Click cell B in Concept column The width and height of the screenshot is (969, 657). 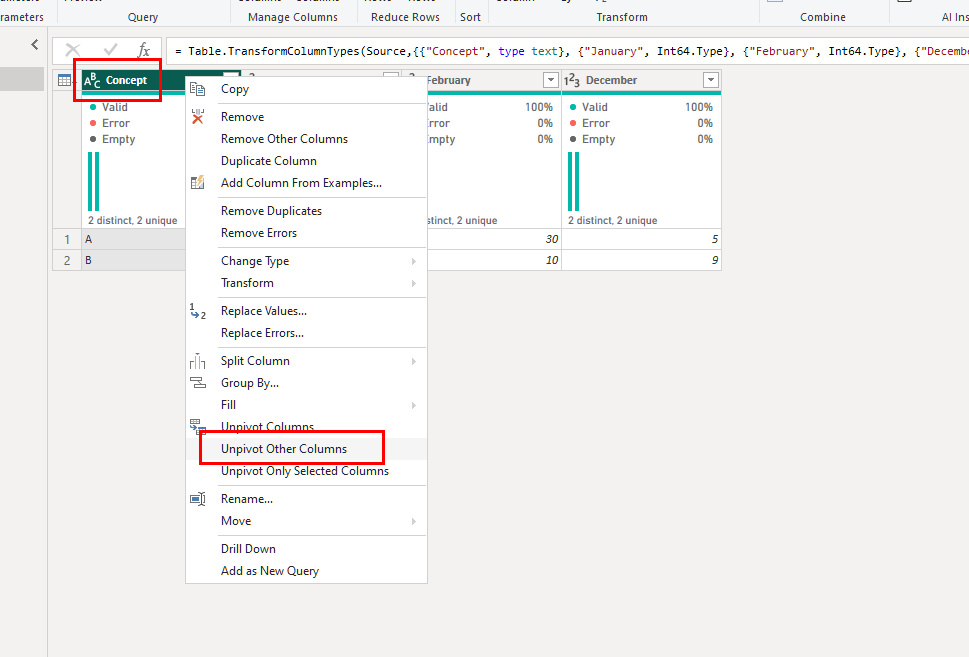[x=133, y=260]
